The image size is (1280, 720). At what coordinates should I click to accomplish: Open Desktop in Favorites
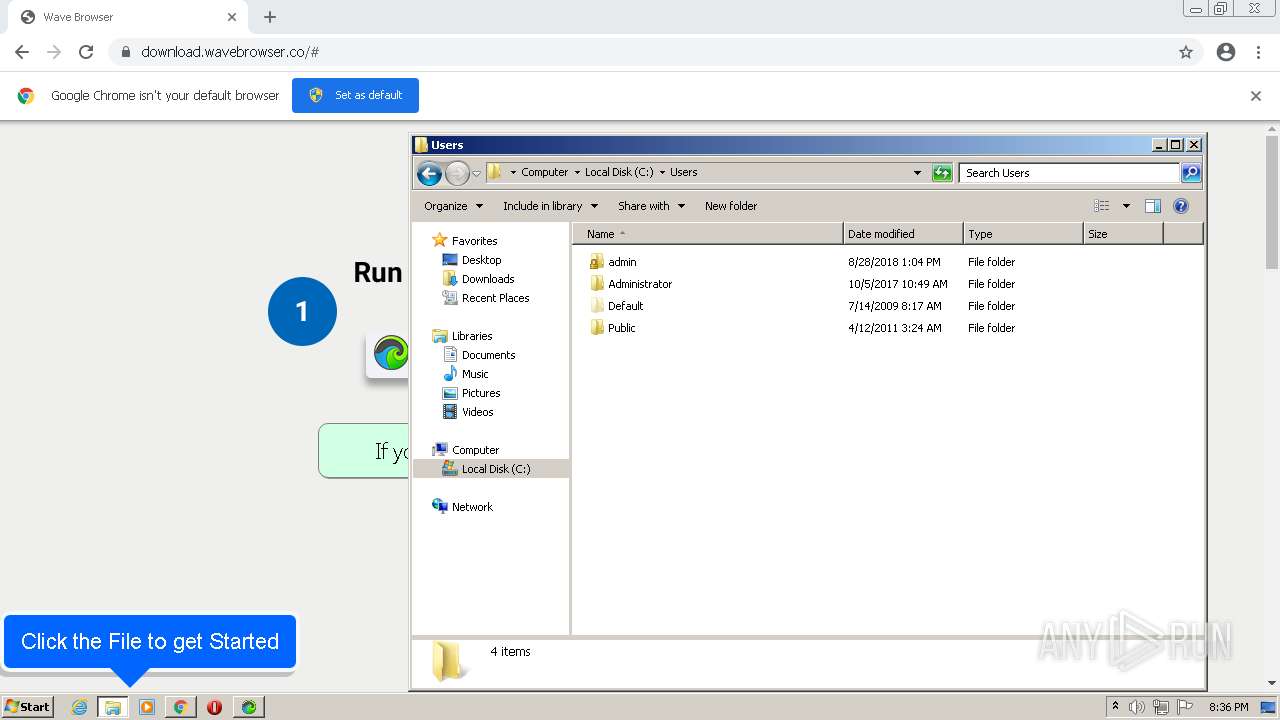coord(481,260)
